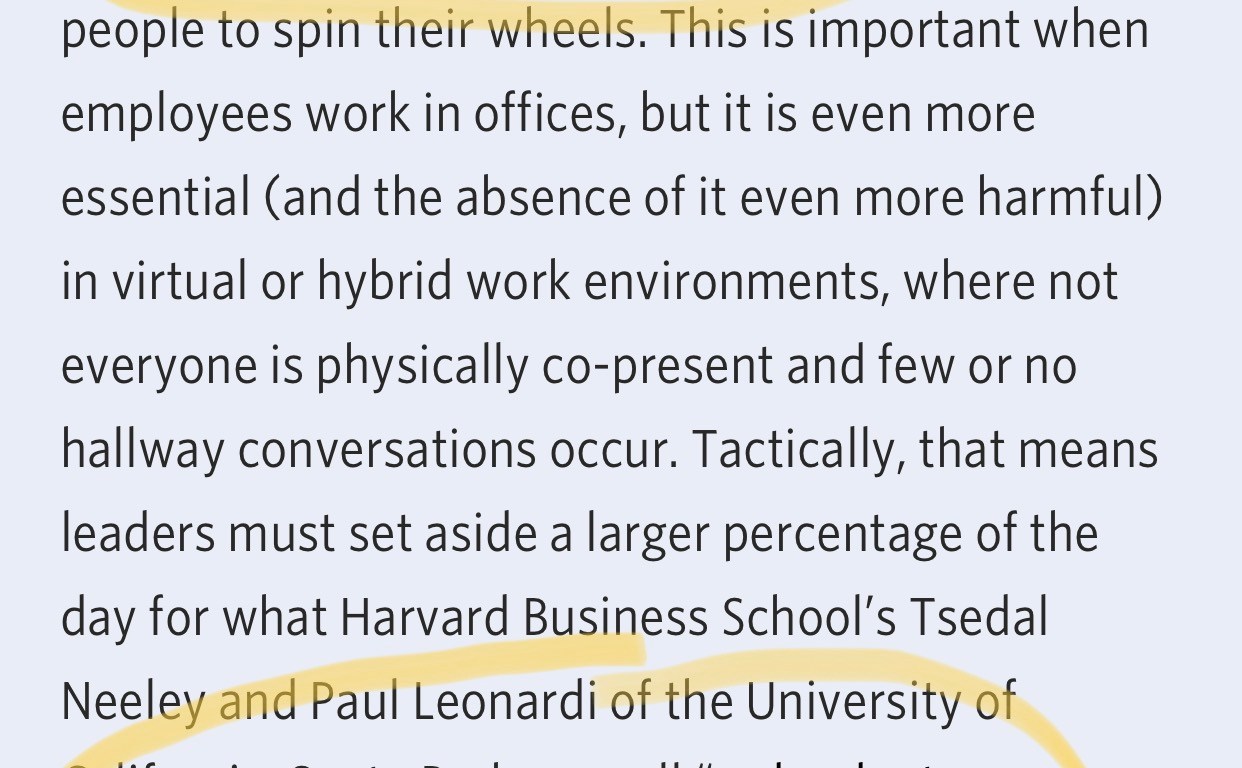Click on the word "hallway"

pyautogui.click(x=142, y=449)
